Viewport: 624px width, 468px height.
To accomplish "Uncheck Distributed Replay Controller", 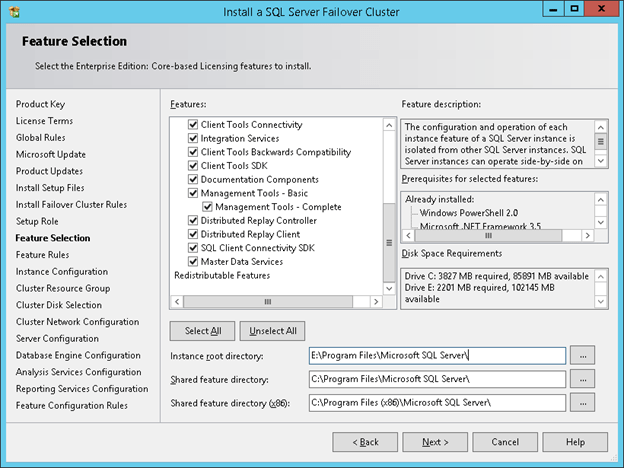I will pyautogui.click(x=193, y=220).
